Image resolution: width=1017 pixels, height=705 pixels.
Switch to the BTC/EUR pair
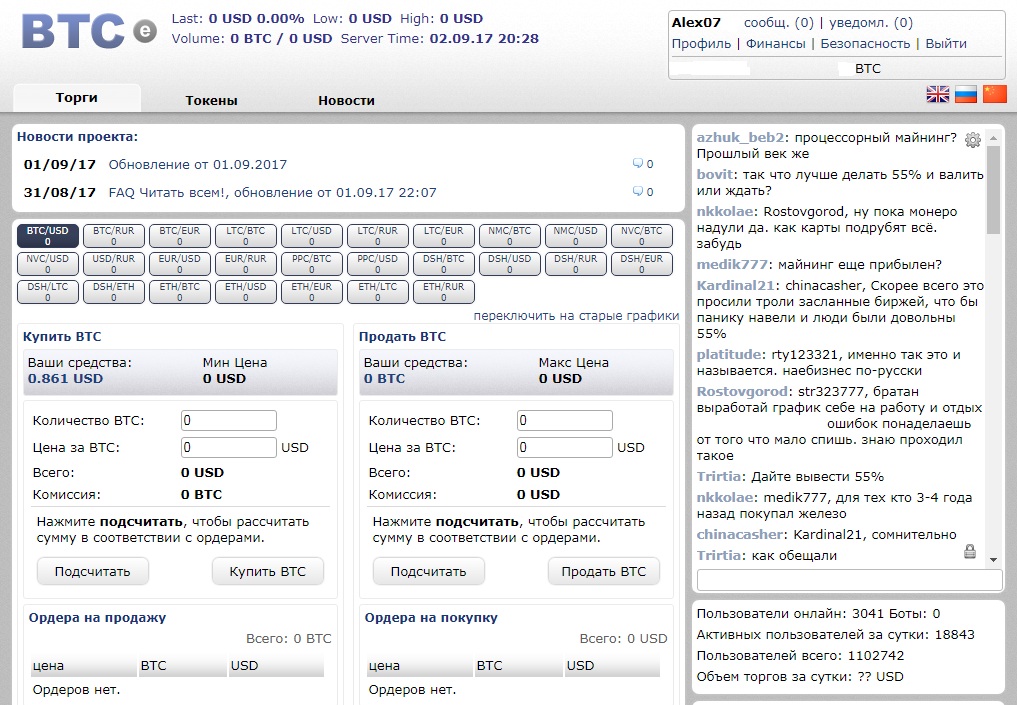pos(180,236)
